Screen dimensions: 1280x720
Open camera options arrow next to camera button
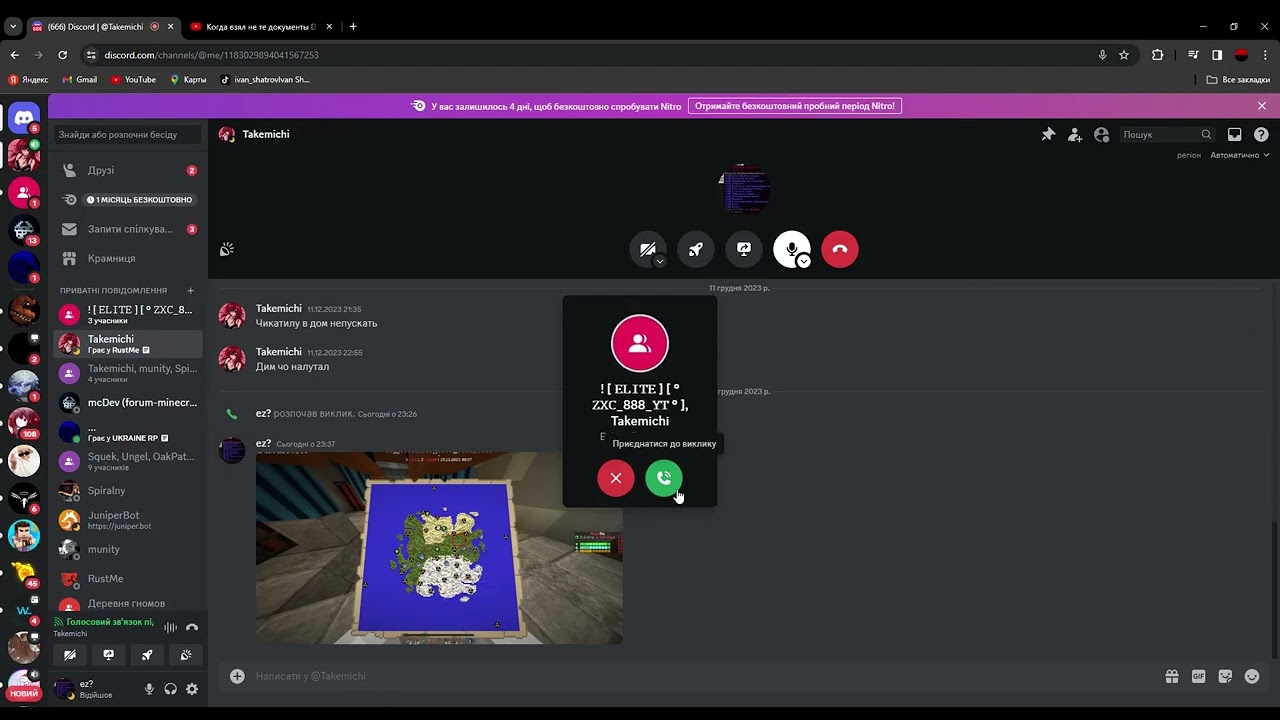pos(659,261)
